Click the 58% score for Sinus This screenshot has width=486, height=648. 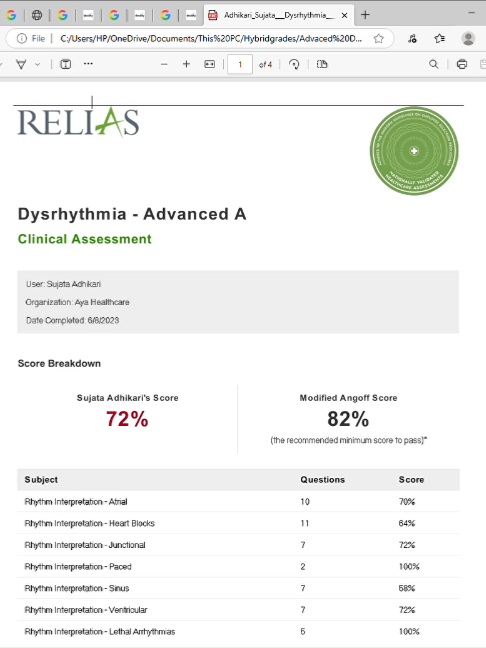pyautogui.click(x=407, y=588)
